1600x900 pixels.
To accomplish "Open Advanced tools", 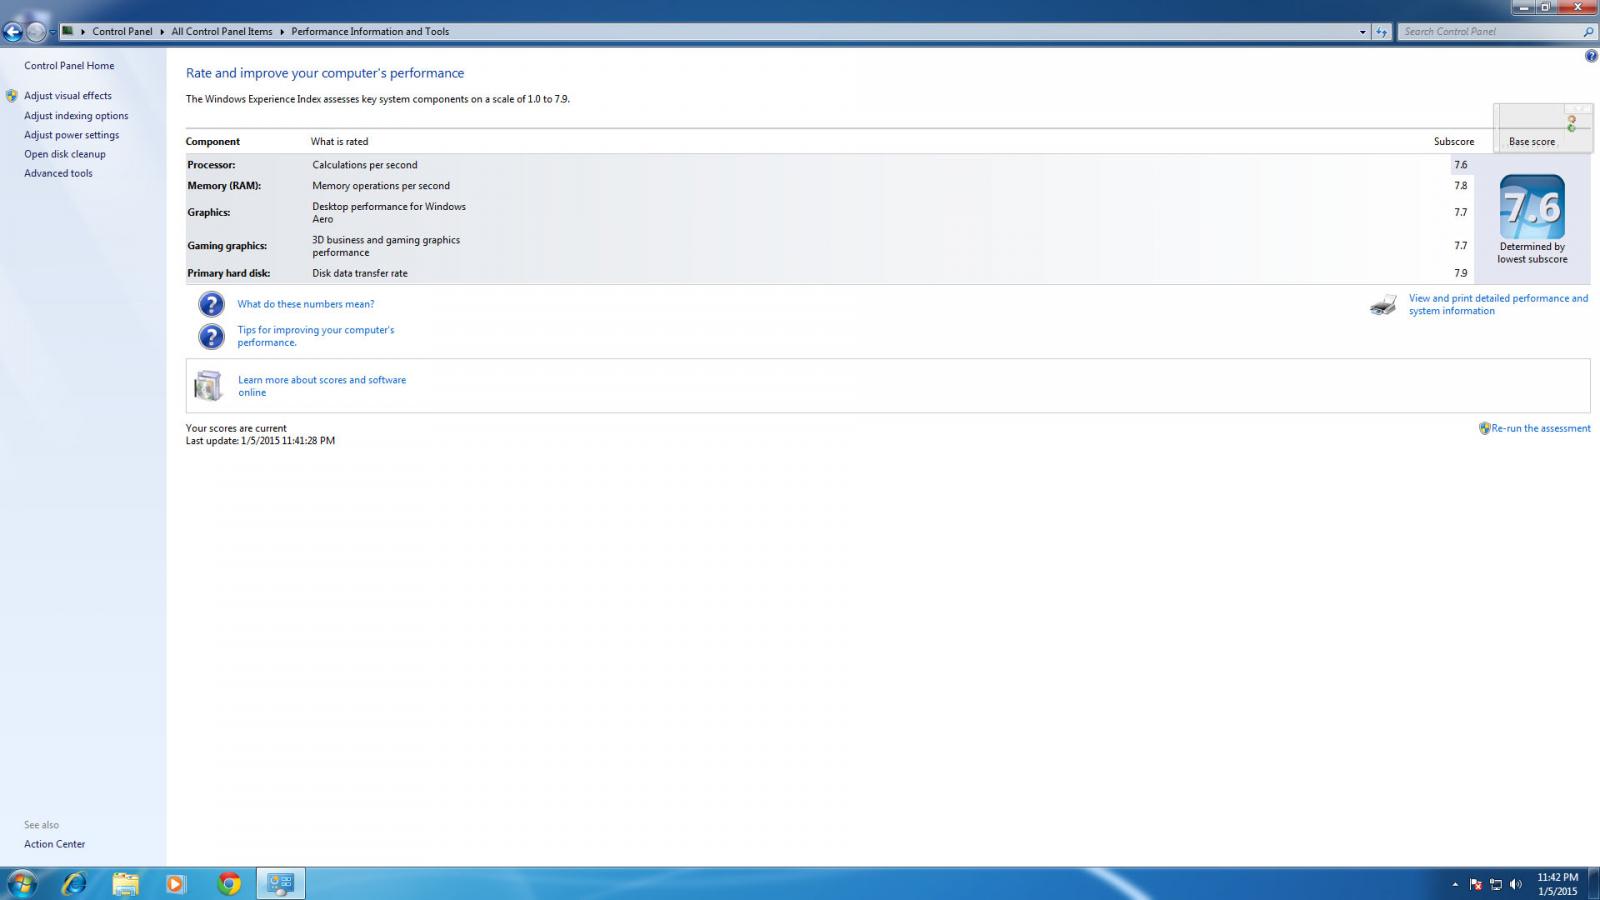I will [x=58, y=173].
